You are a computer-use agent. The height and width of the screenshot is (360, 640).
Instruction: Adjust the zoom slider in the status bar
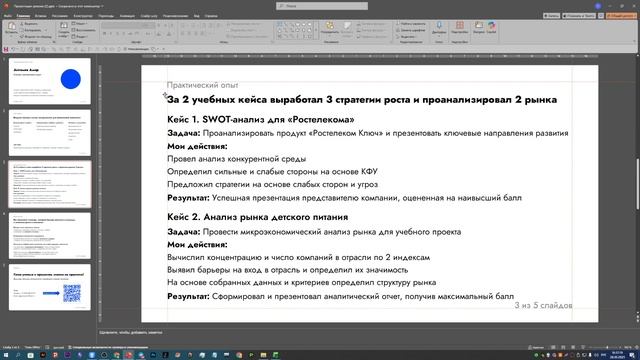click(x=607, y=347)
